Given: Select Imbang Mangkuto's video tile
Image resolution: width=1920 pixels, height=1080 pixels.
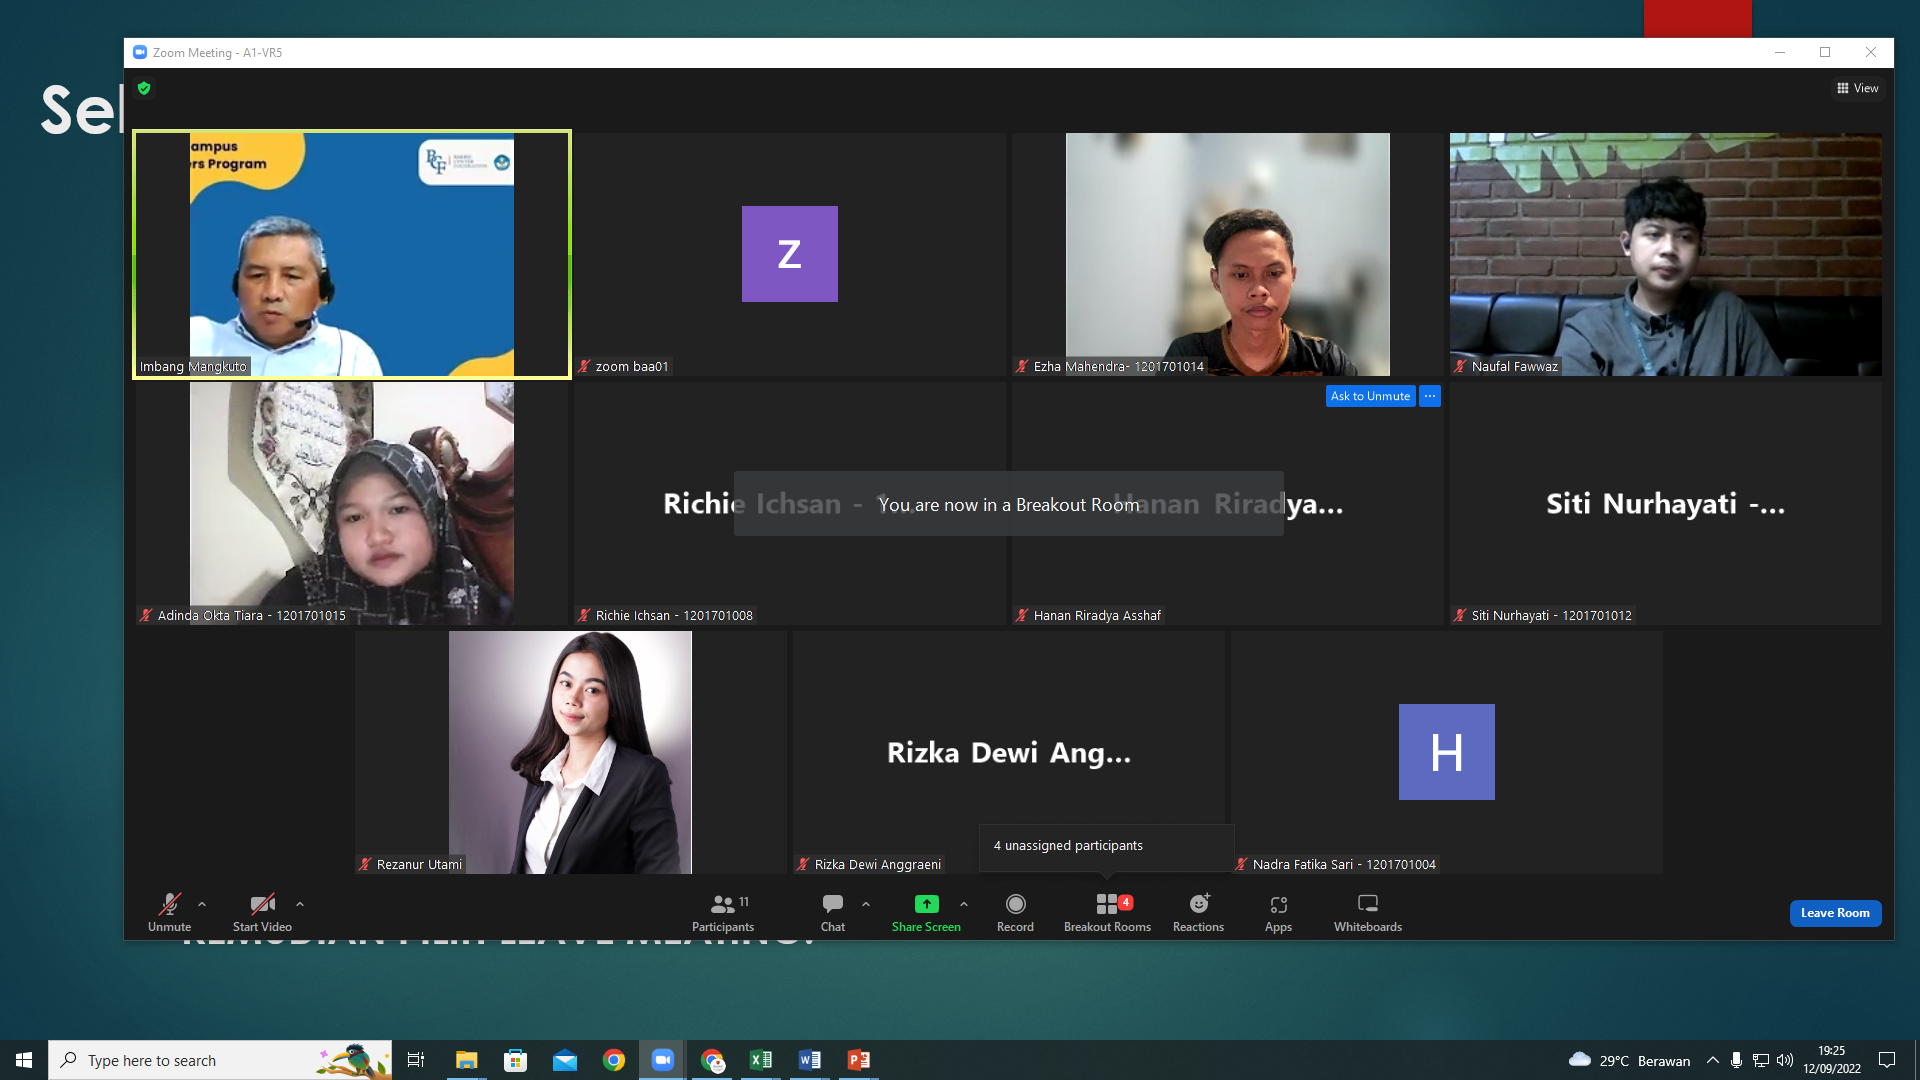Looking at the screenshot, I should click(x=352, y=254).
